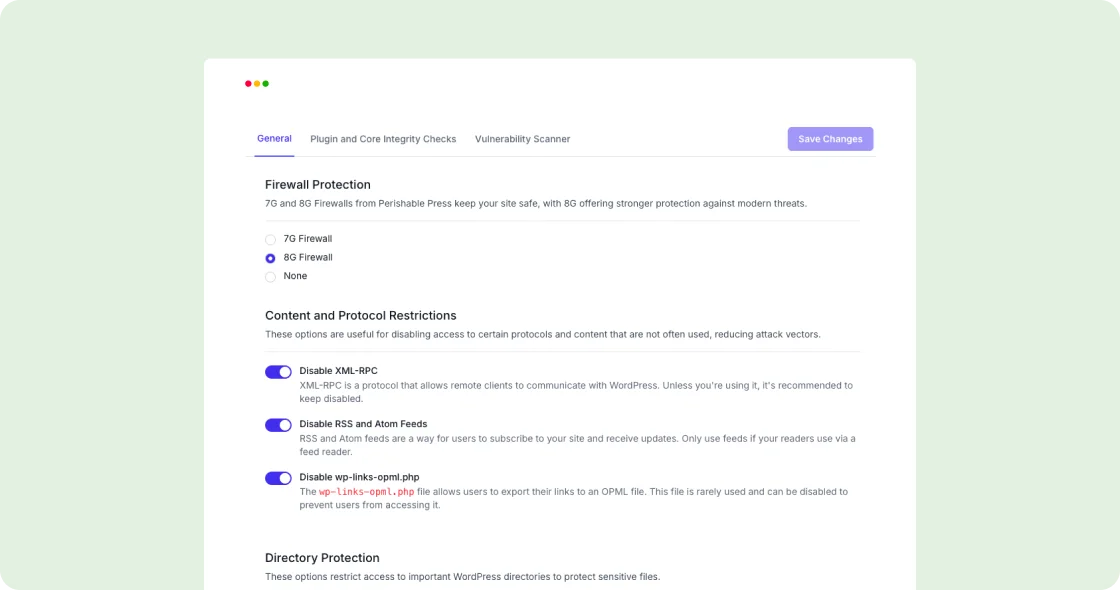Viewport: 1120px width, 590px height.
Task: Switch to the General tab
Action: pos(274,139)
